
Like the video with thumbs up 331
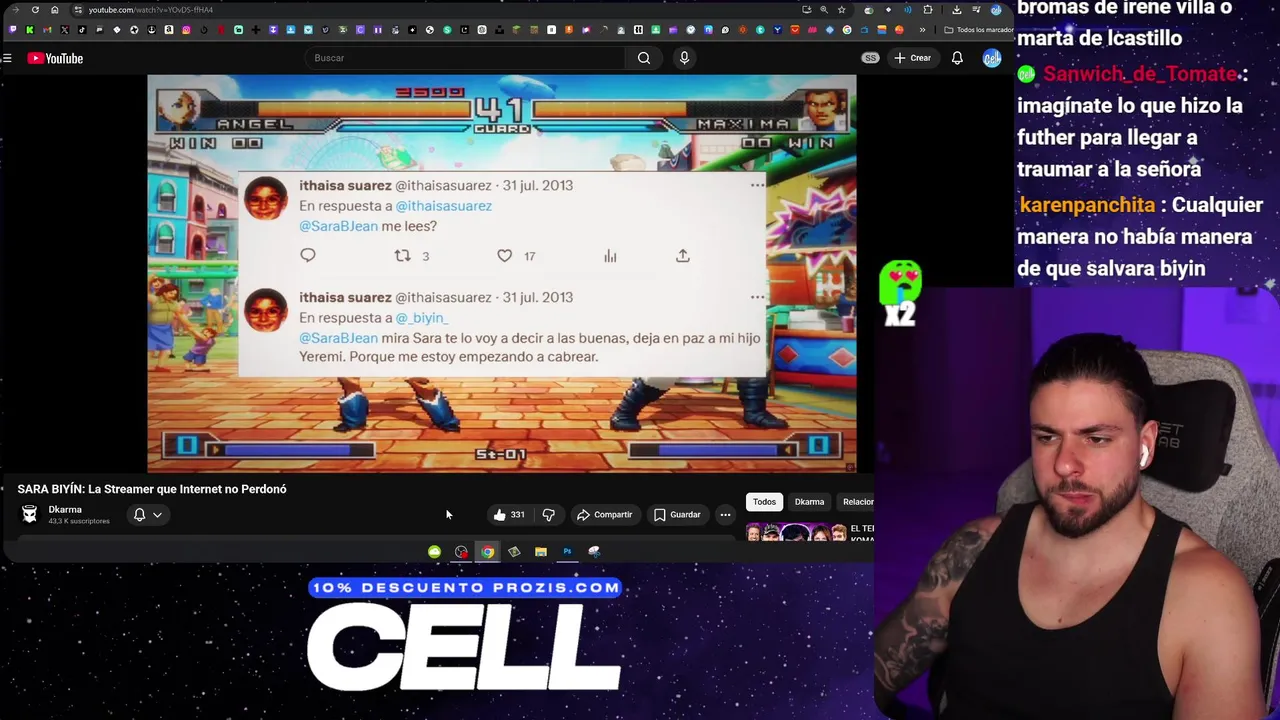[x=509, y=515]
